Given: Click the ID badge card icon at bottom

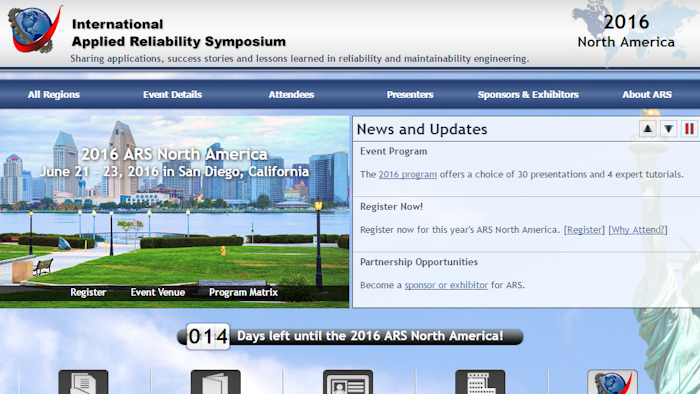Looking at the screenshot, I should pyautogui.click(x=348, y=382).
